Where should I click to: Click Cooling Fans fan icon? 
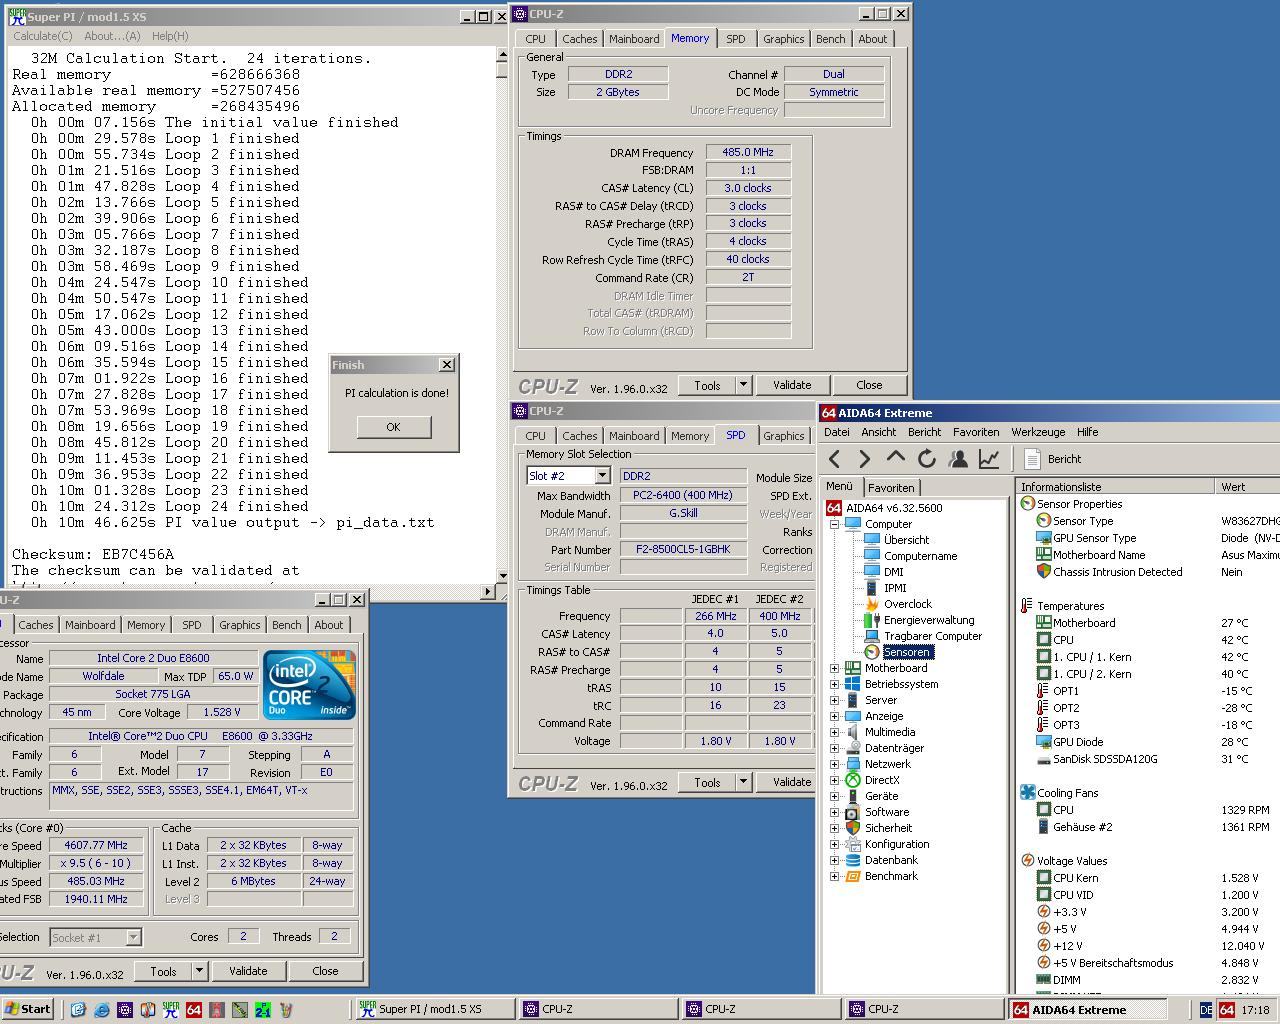1027,793
